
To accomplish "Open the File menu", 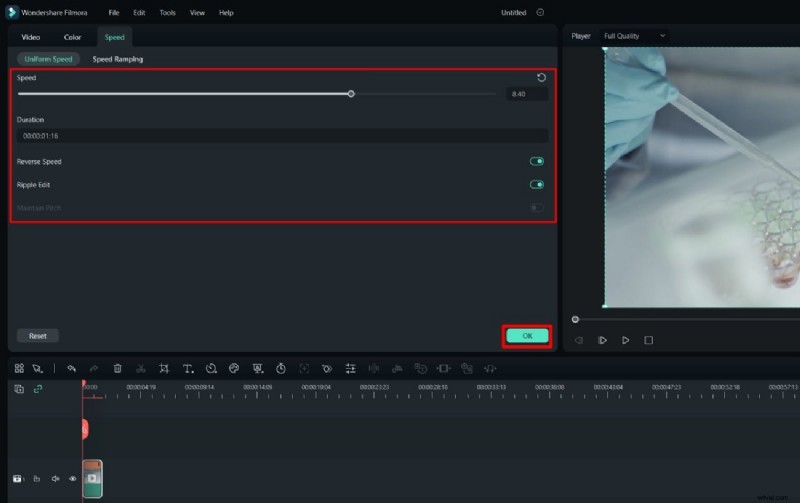I will coord(115,13).
